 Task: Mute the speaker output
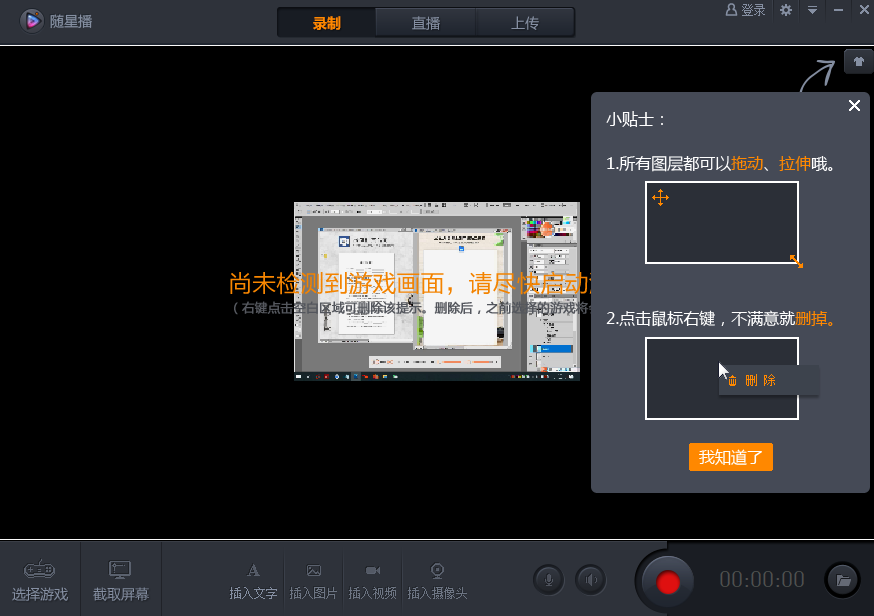(590, 579)
